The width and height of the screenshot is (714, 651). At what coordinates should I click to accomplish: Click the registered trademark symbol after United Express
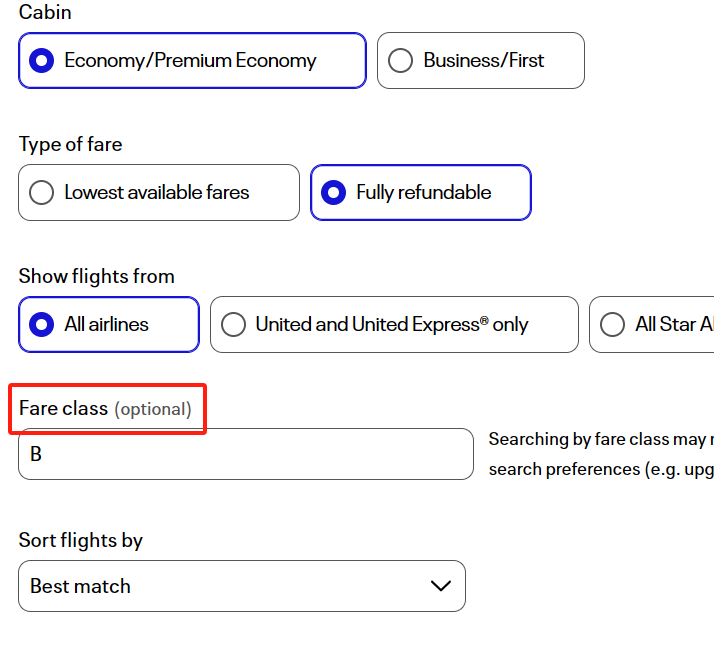[482, 319]
